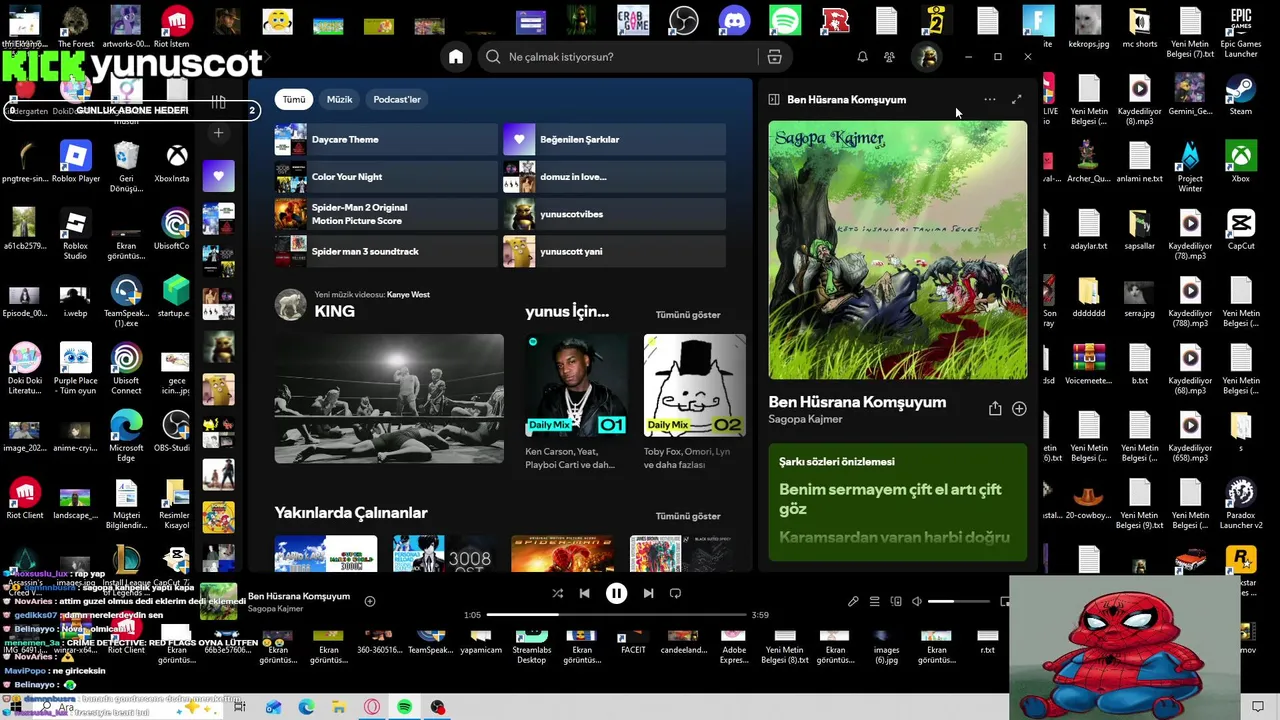Open Task View on the taskbar
The width and height of the screenshot is (1280, 720).
[x=240, y=707]
